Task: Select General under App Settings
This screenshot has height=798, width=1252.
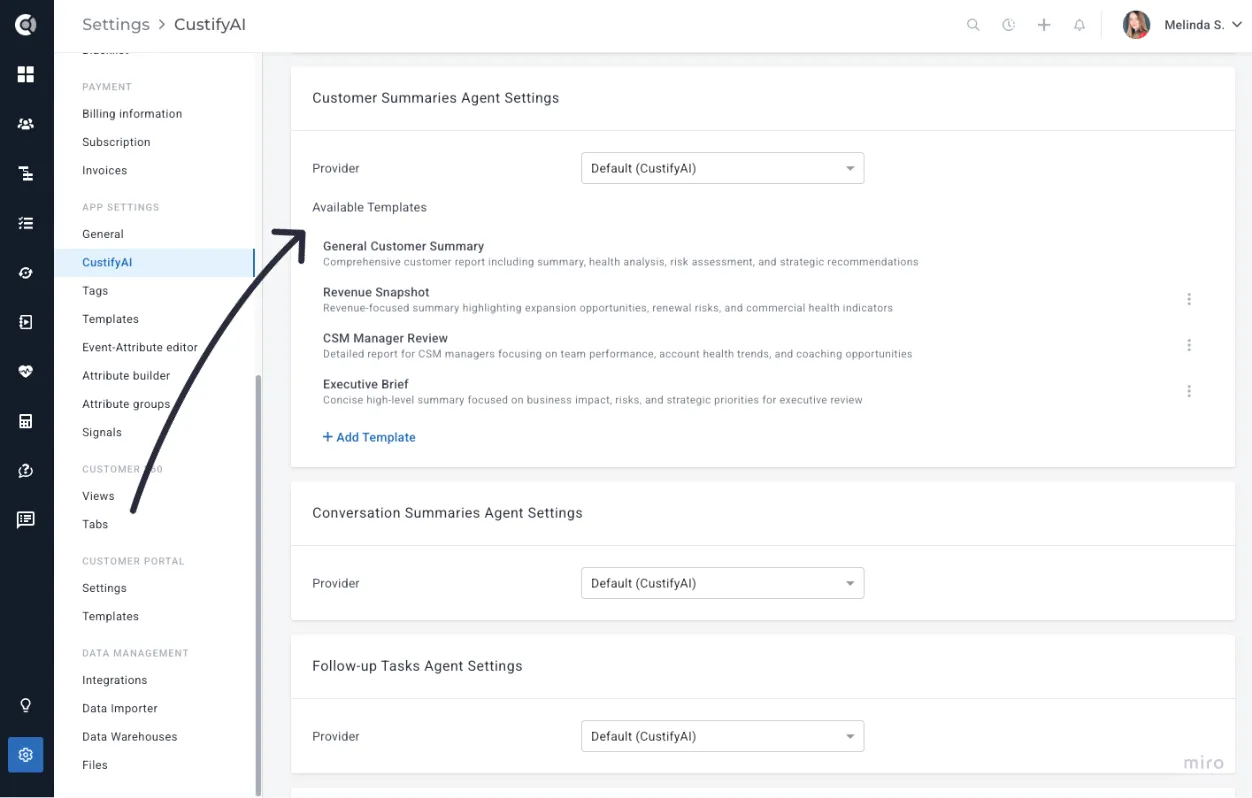Action: click(x=103, y=234)
